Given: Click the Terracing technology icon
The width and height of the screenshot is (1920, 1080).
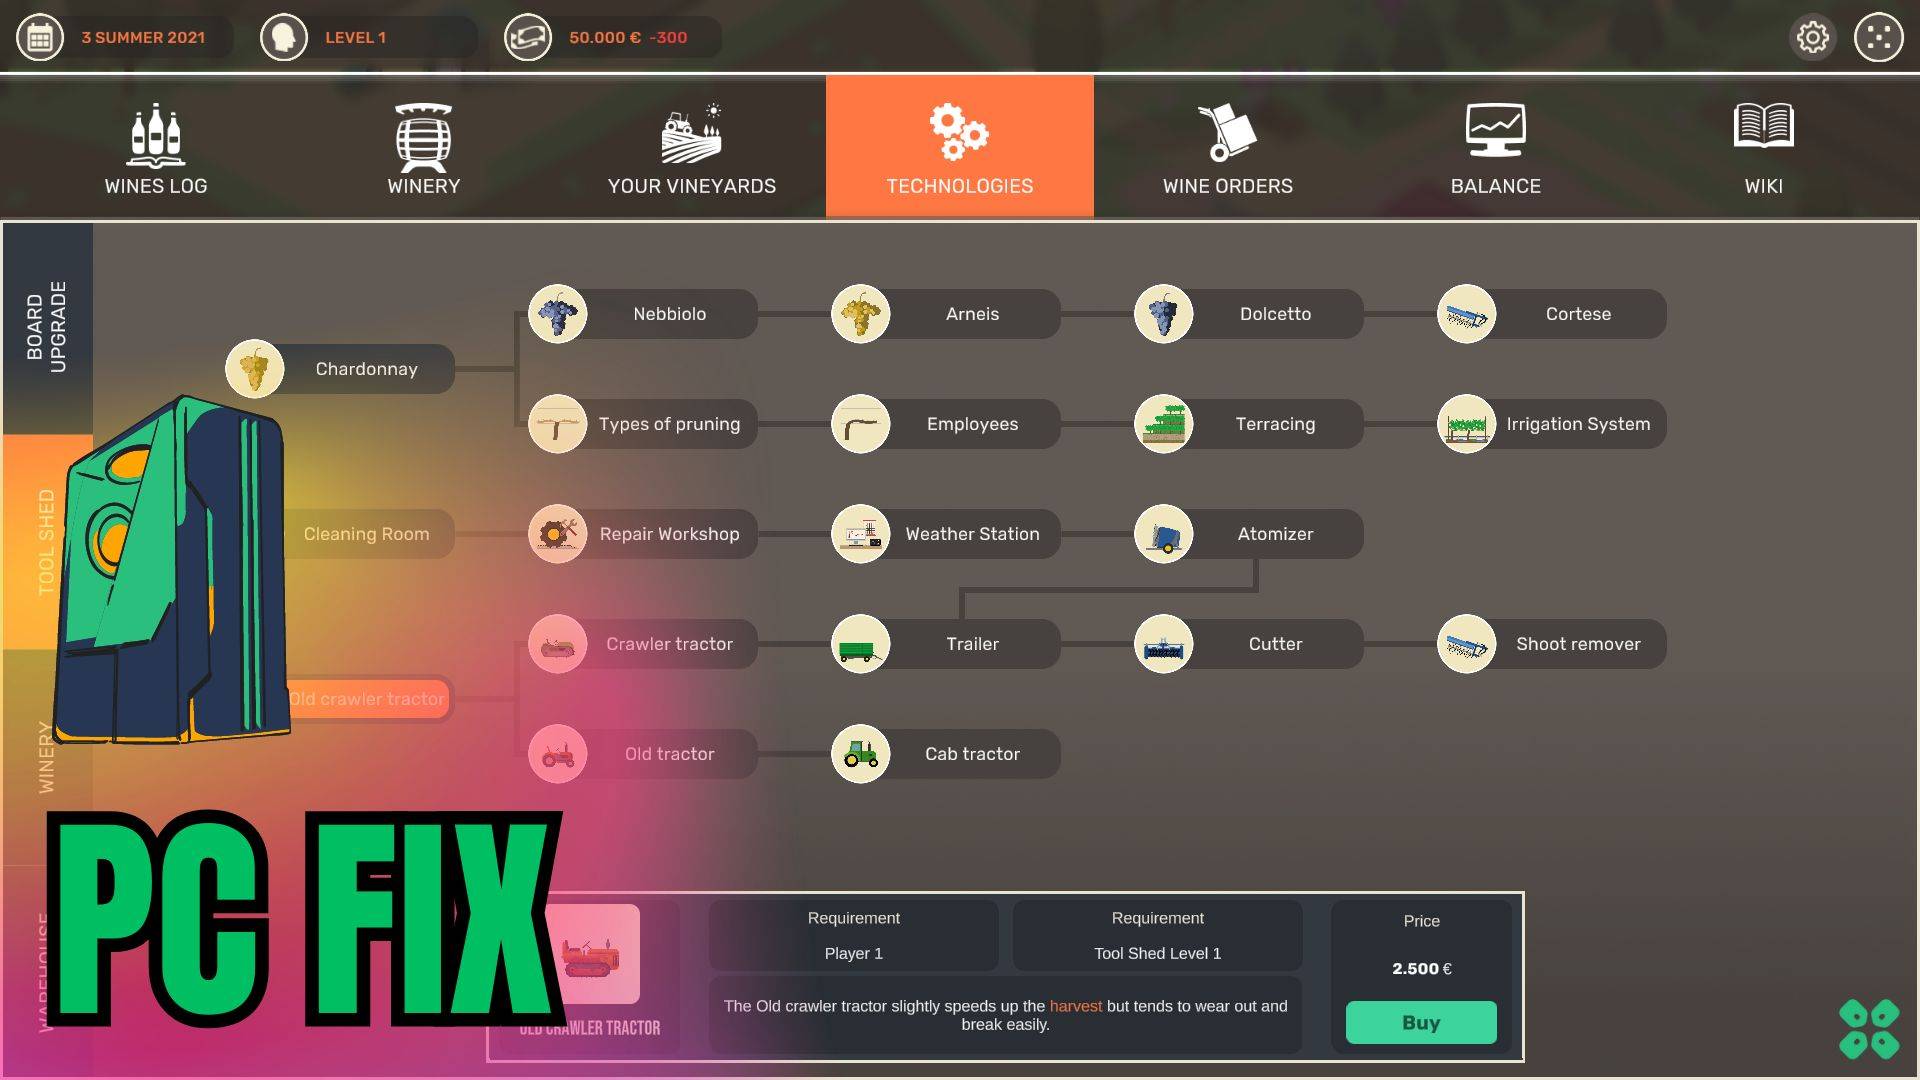Looking at the screenshot, I should coord(1164,423).
